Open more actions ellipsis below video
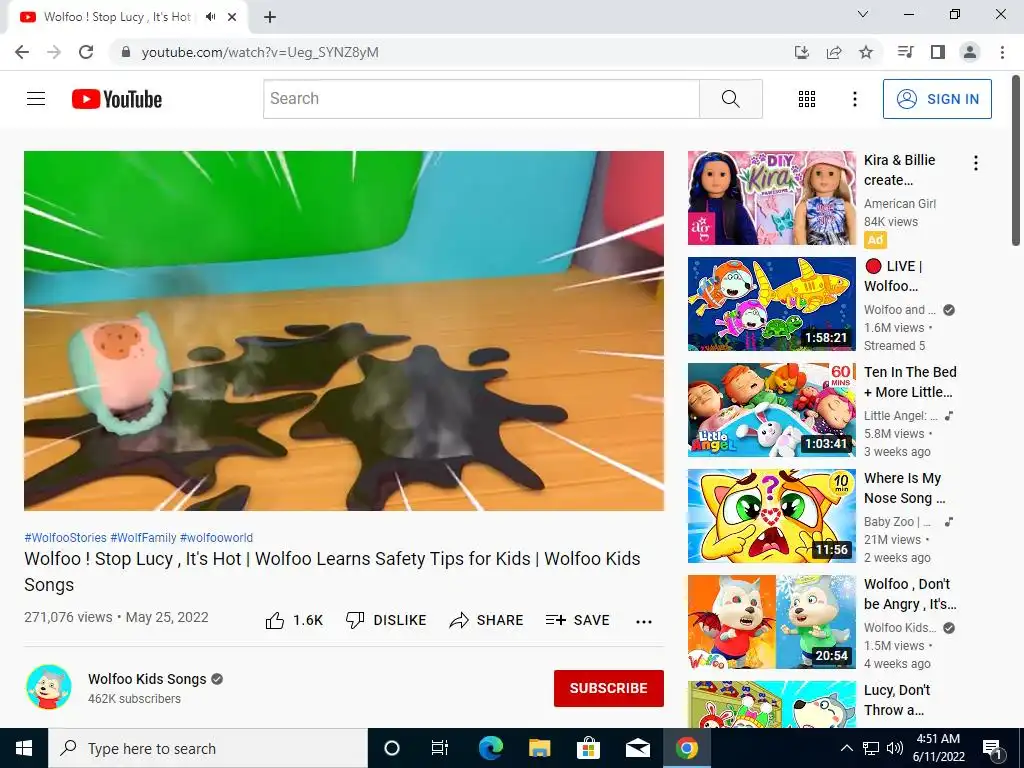The image size is (1024, 768). 644,621
